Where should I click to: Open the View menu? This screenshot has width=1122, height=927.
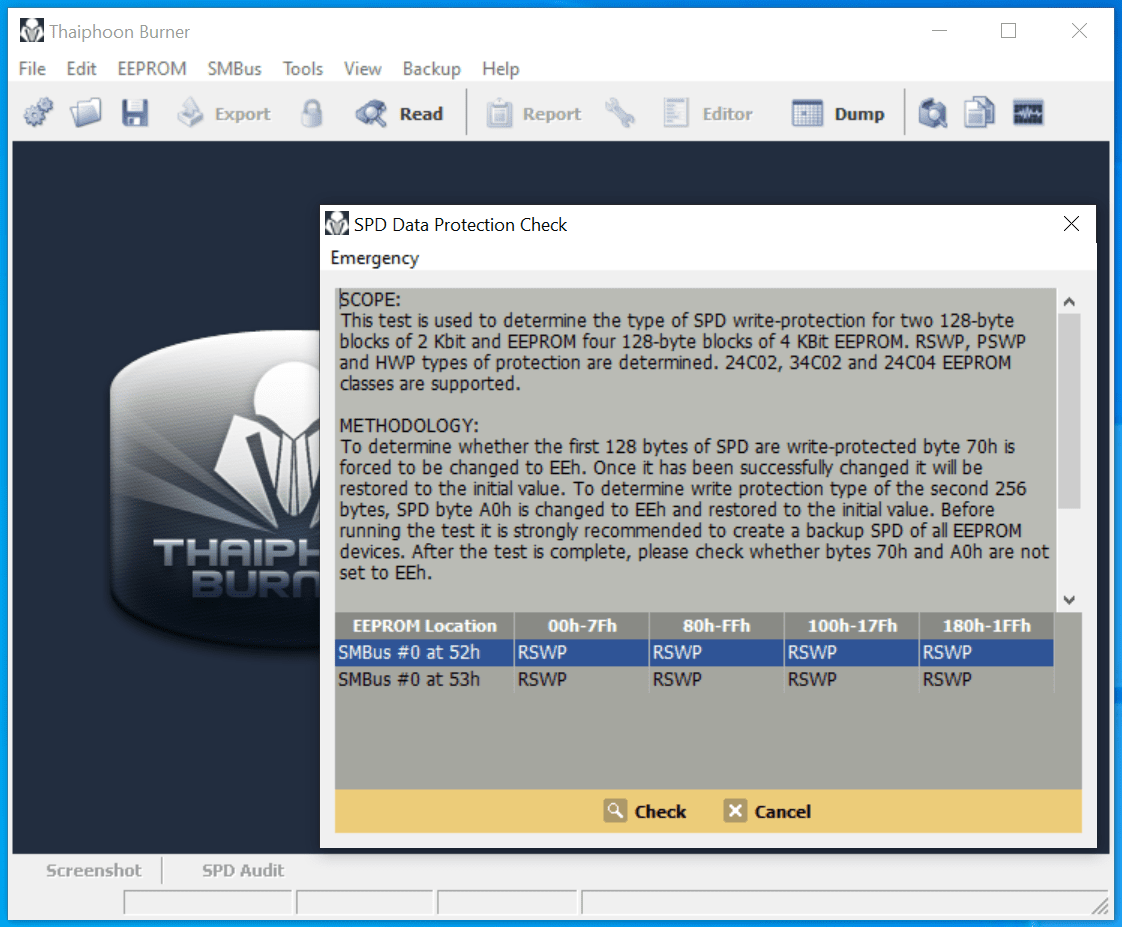tap(363, 69)
